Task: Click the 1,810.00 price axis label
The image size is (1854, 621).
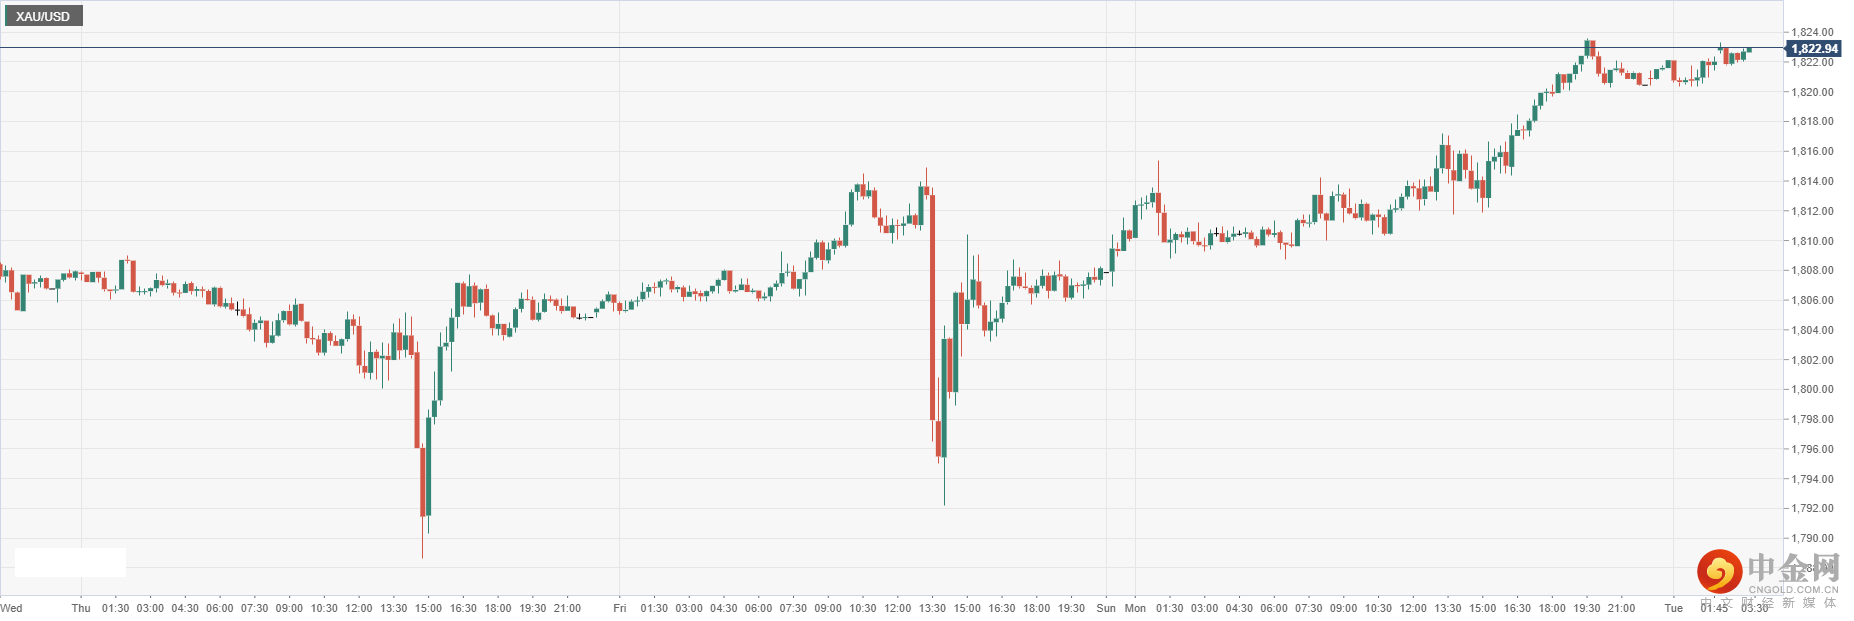Action: pyautogui.click(x=1812, y=241)
